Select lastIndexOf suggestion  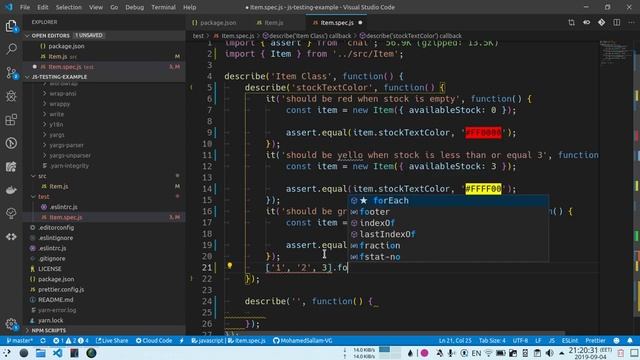[x=448, y=234]
